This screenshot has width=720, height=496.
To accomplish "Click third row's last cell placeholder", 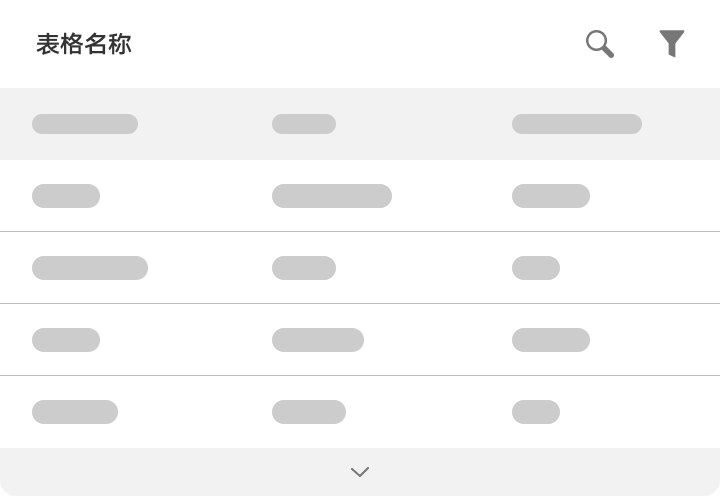I will pyautogui.click(x=551, y=340).
